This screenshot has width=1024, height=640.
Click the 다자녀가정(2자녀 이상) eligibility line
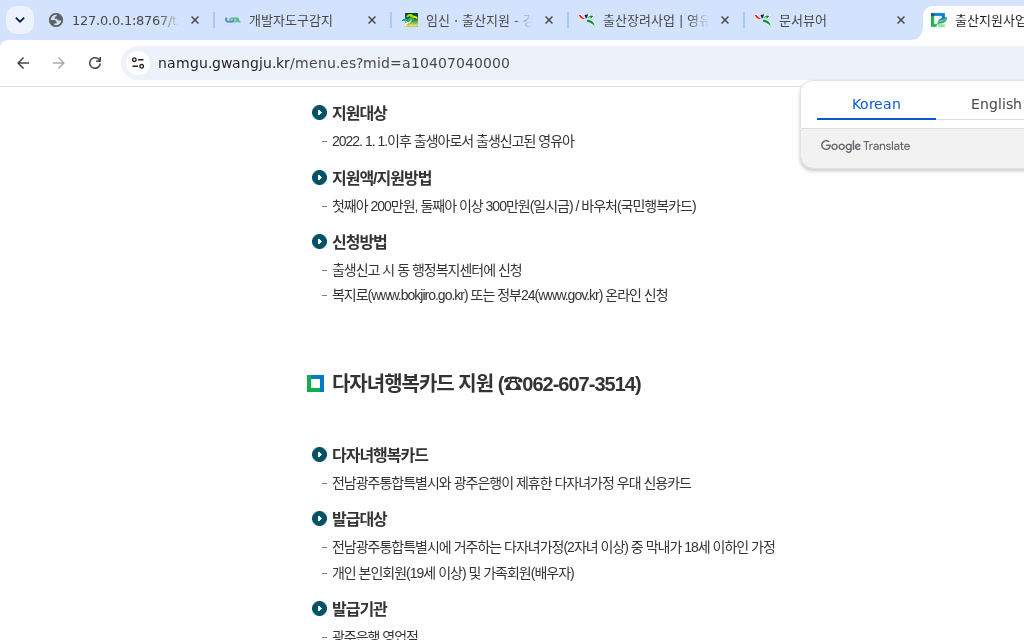point(553,547)
